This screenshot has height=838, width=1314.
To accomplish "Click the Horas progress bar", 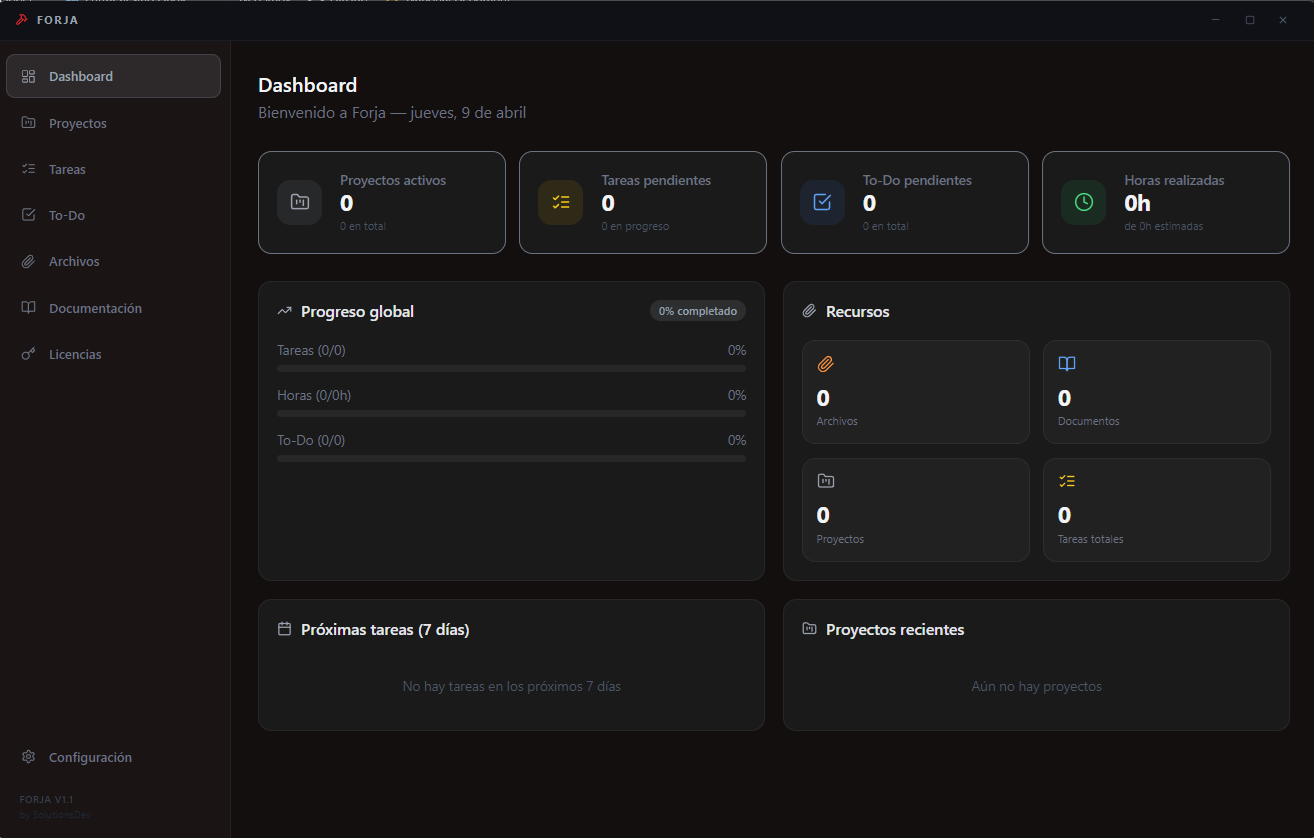I will pyautogui.click(x=511, y=412).
